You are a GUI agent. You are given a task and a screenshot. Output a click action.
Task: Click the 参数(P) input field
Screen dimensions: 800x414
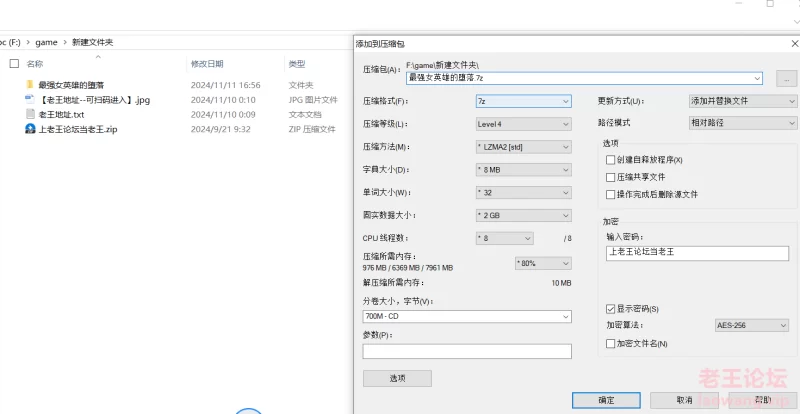pos(467,351)
